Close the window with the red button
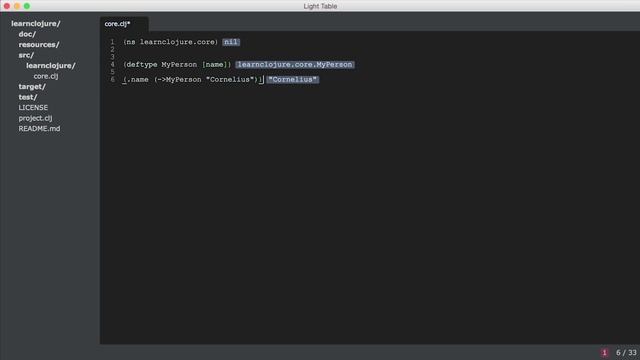 [x=7, y=6]
